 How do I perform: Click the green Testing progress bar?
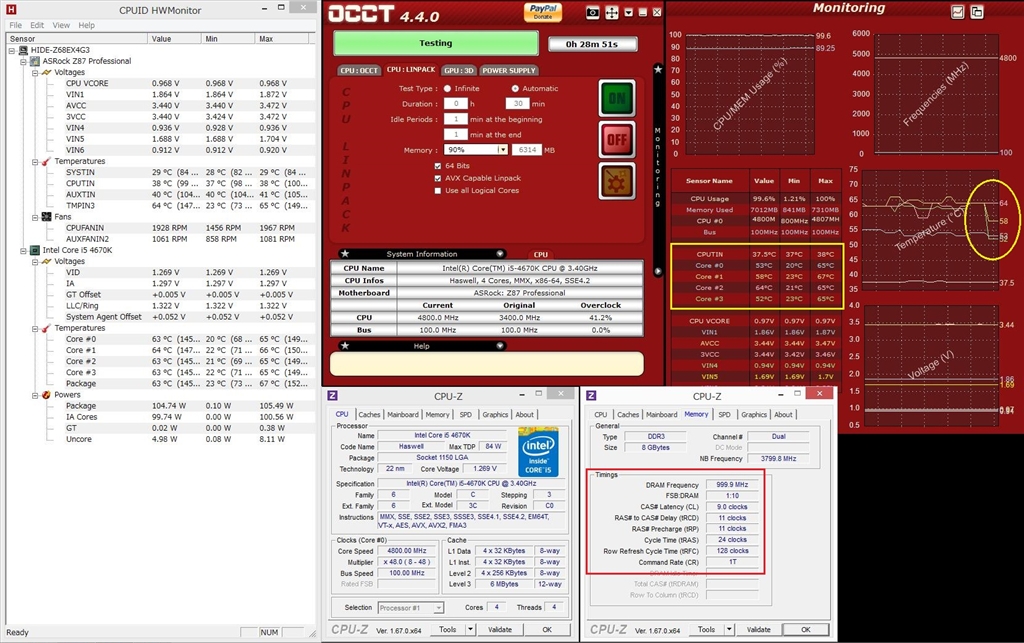coord(436,43)
